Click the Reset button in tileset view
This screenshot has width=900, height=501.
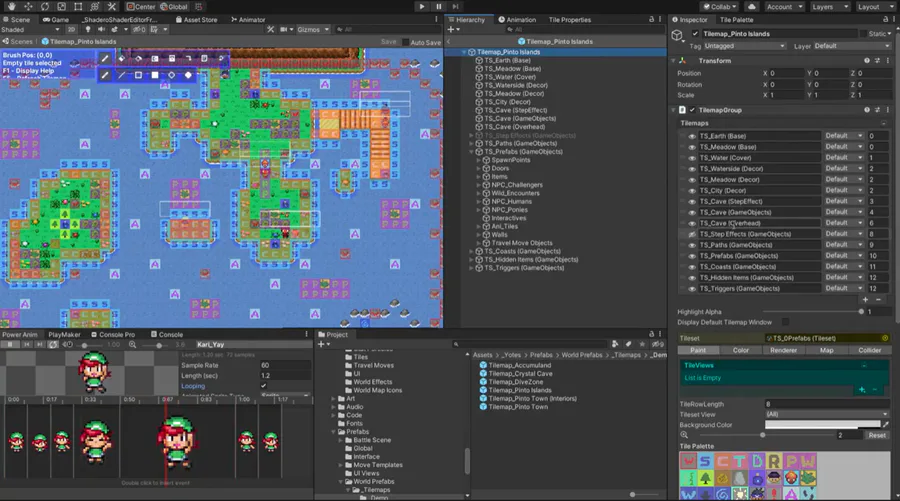(876, 435)
